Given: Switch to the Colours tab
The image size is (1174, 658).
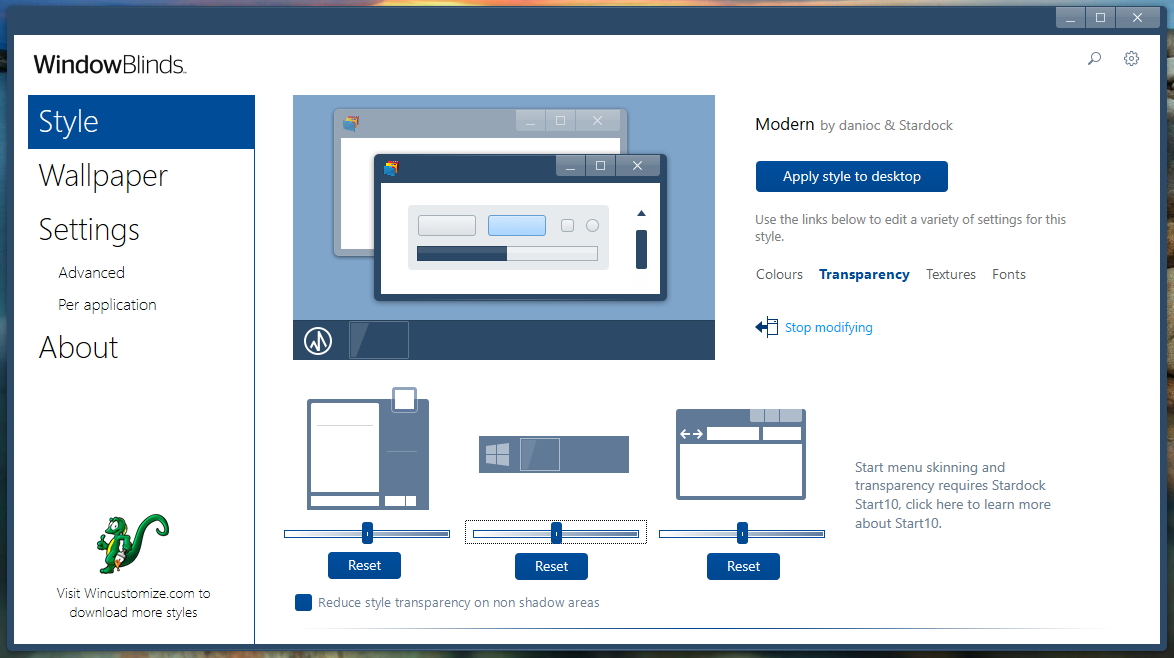Looking at the screenshot, I should tap(779, 275).
